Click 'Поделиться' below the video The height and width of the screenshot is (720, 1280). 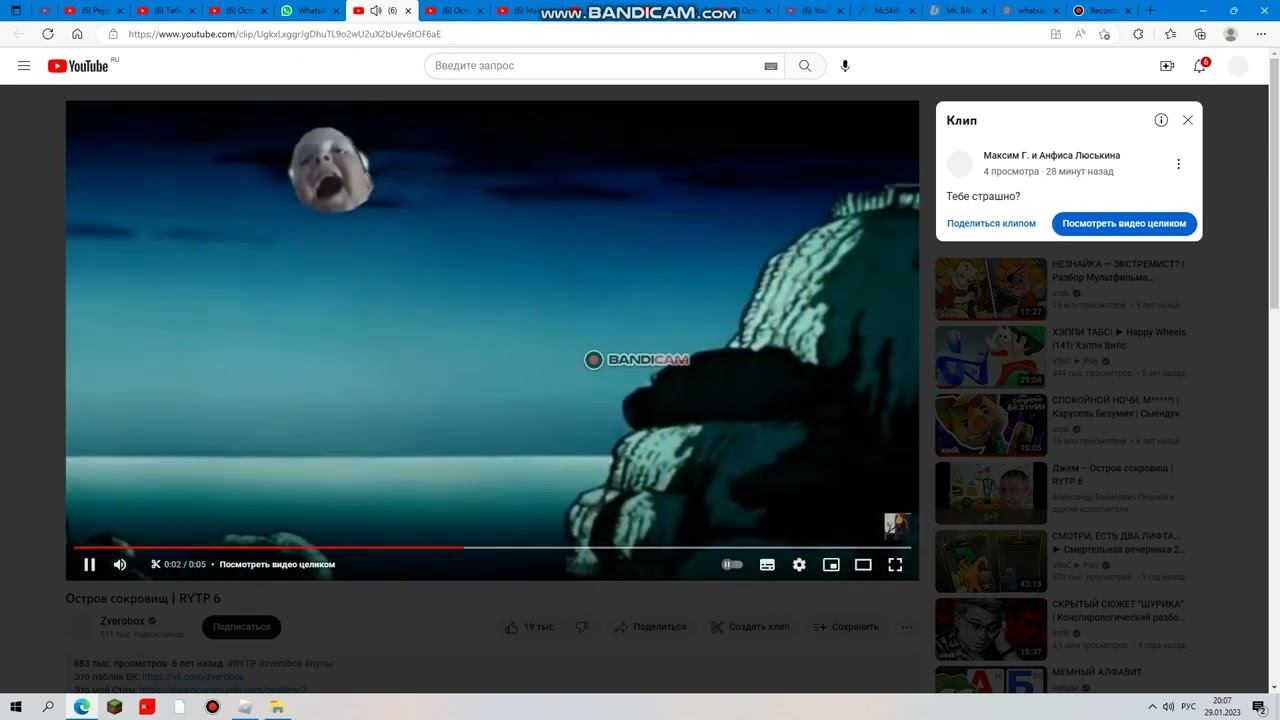tap(651, 627)
